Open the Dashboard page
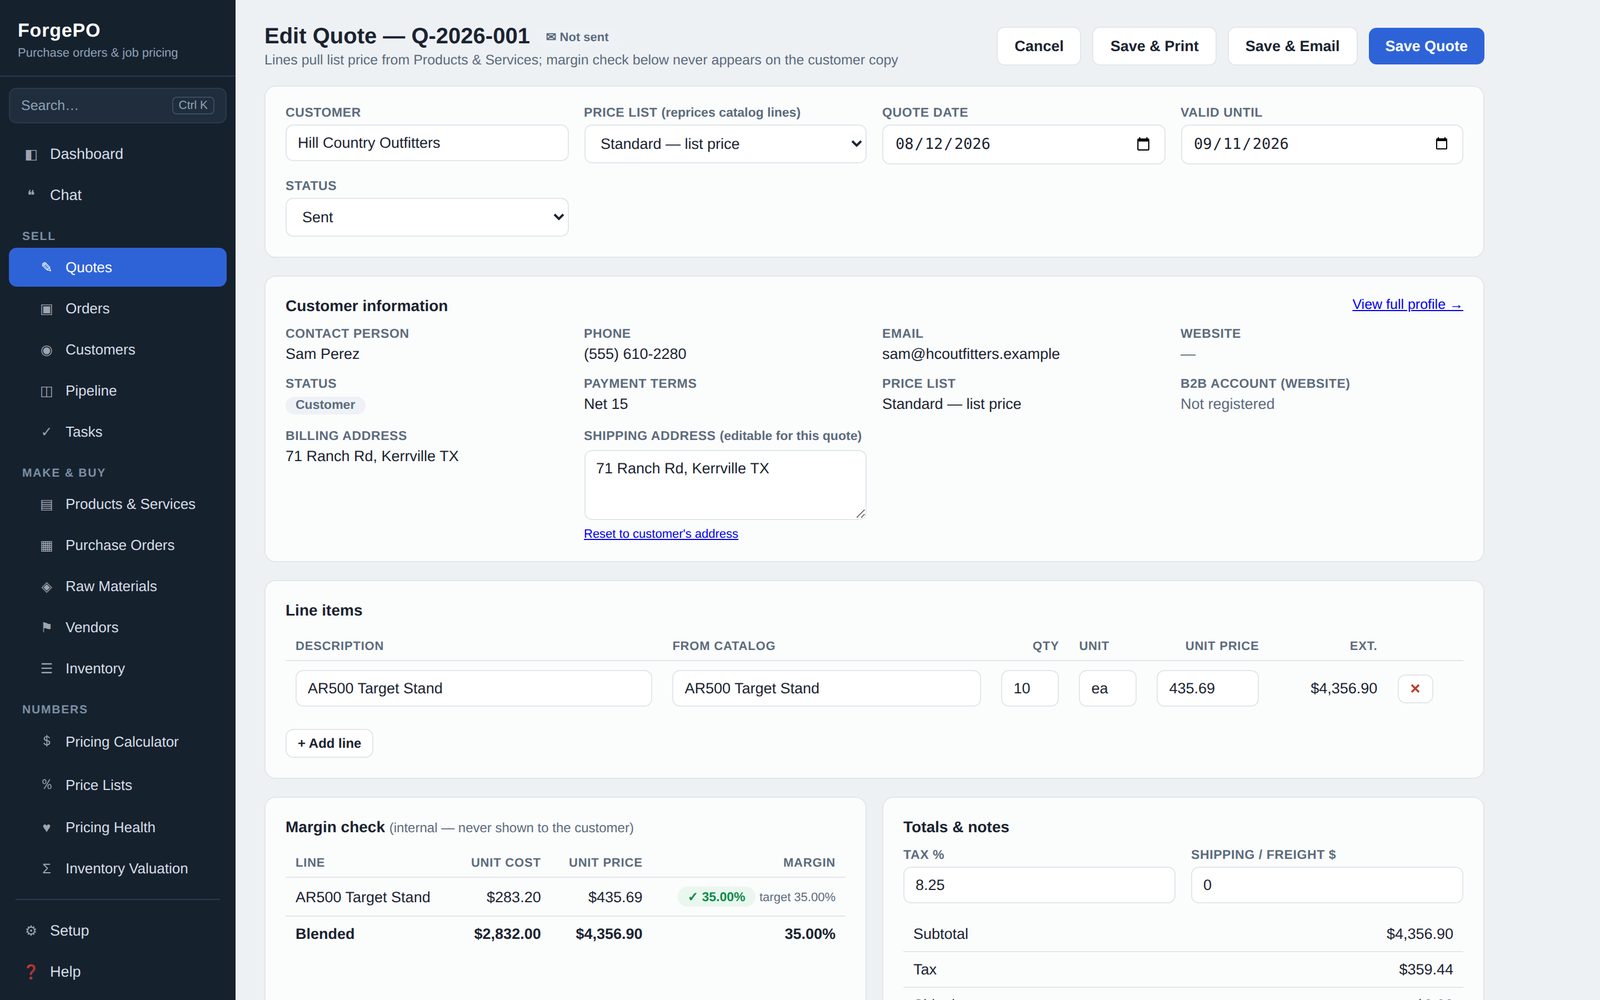This screenshot has width=1600, height=1000. [x=118, y=154]
